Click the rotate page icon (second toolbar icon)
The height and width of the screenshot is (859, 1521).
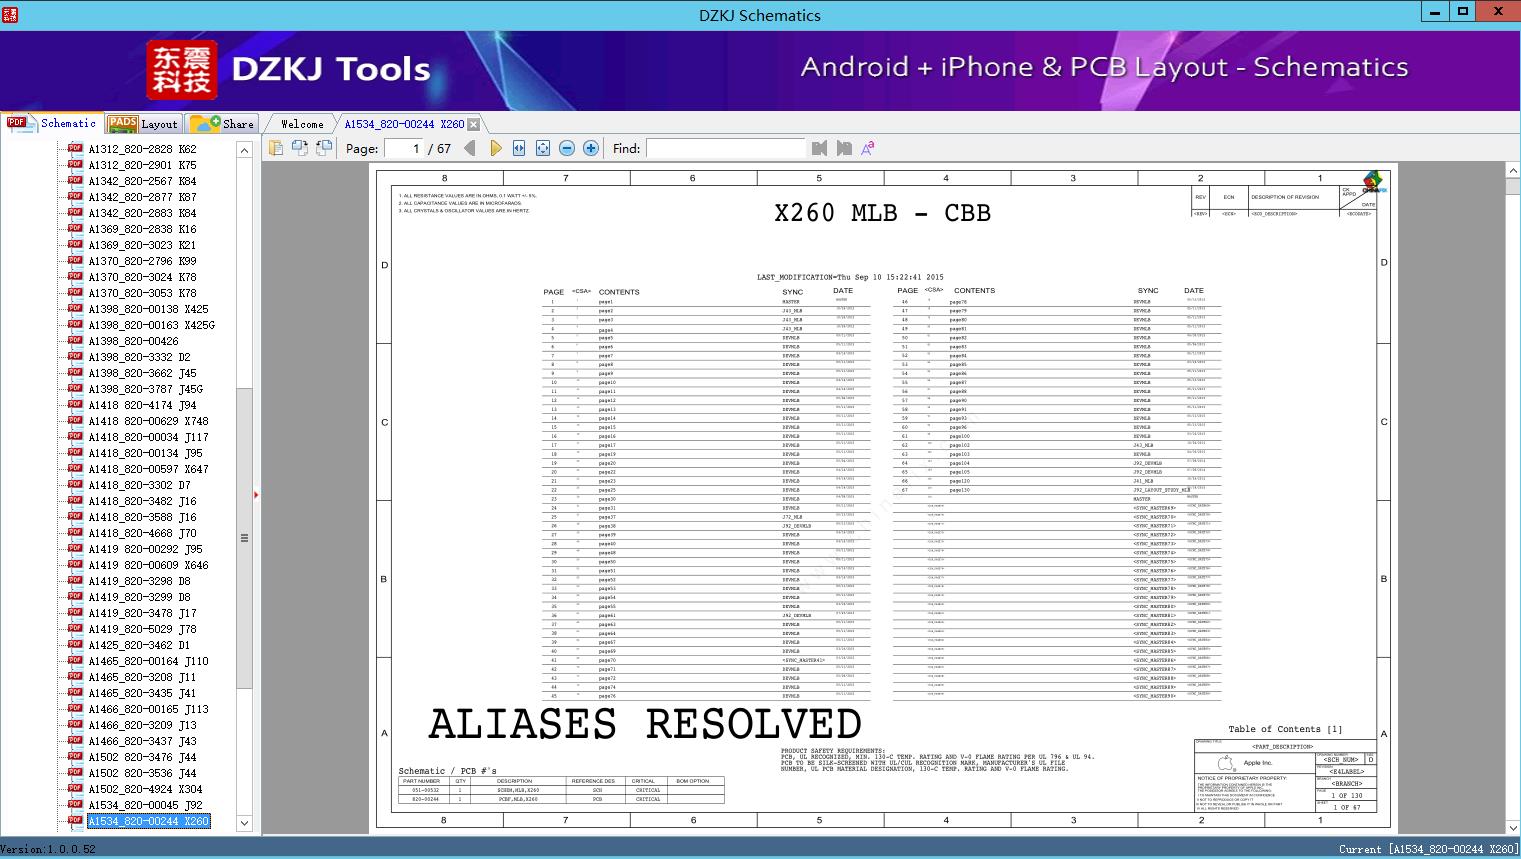pyautogui.click(x=300, y=148)
